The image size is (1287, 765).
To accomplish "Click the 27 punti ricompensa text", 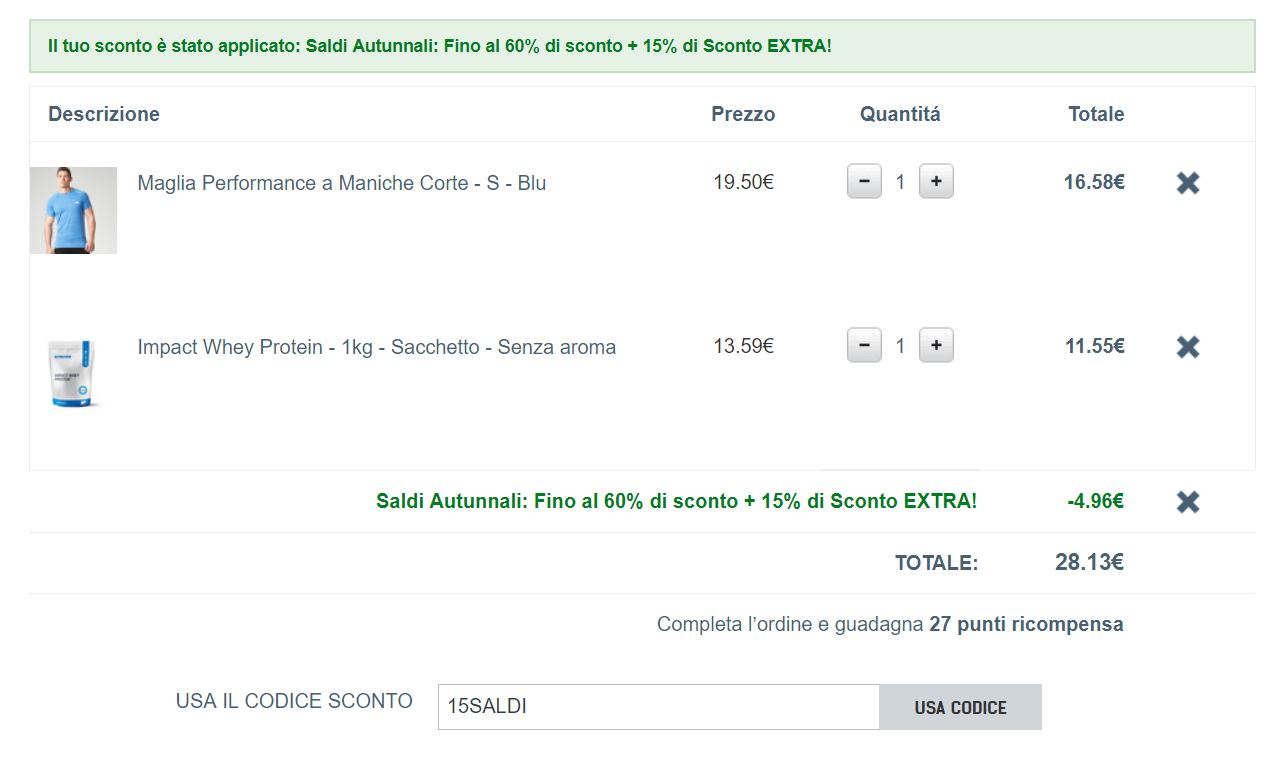I will [x=1025, y=624].
